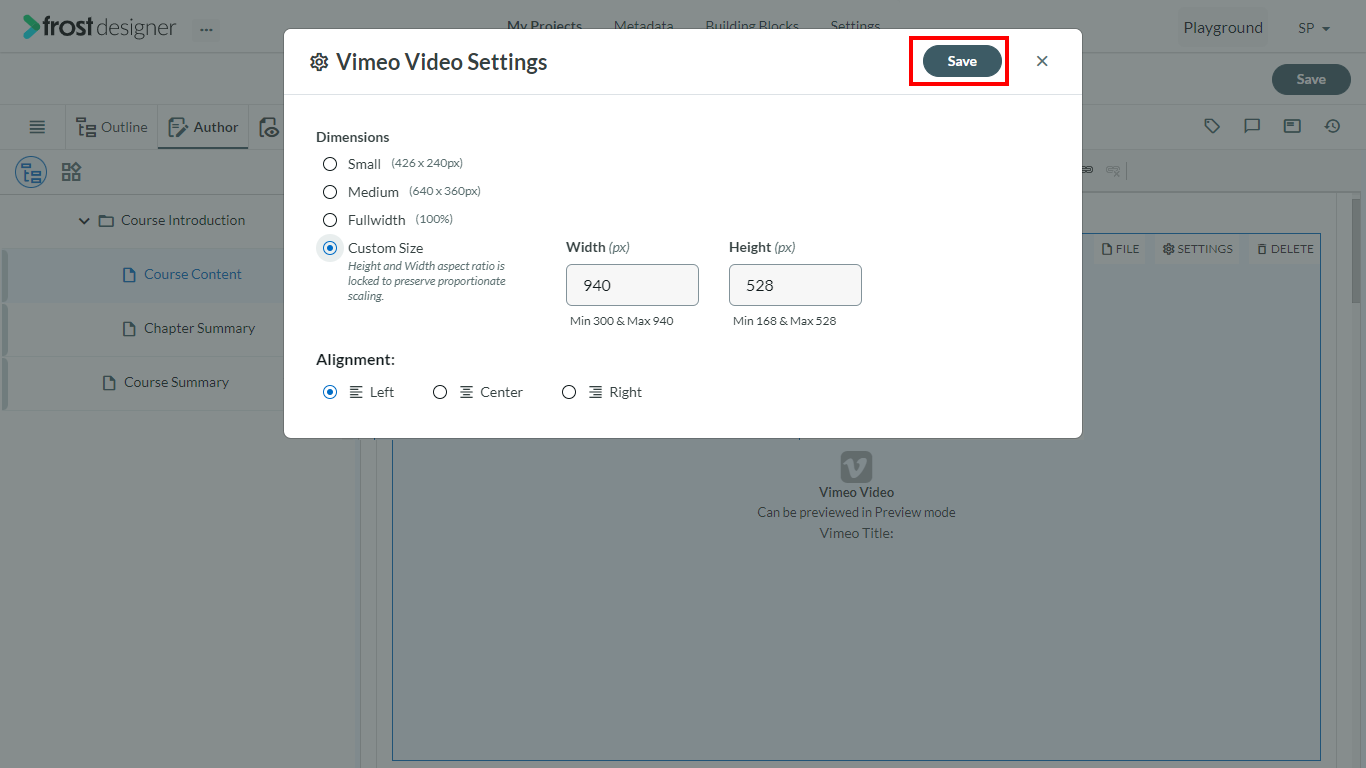The width and height of the screenshot is (1366, 768).
Task: Open the Chapter Summary page
Action: coord(199,328)
